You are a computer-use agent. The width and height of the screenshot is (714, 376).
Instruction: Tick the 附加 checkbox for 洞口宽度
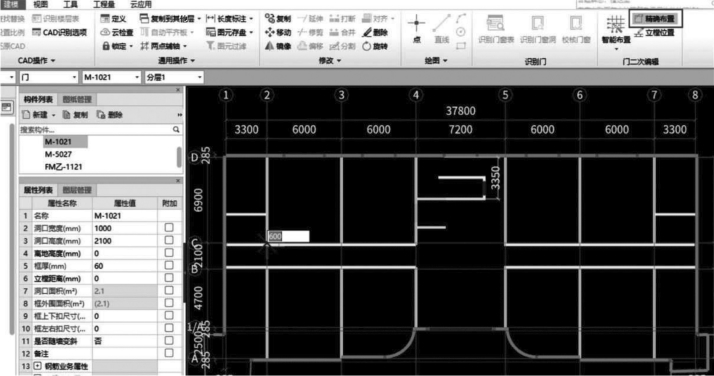click(x=169, y=228)
